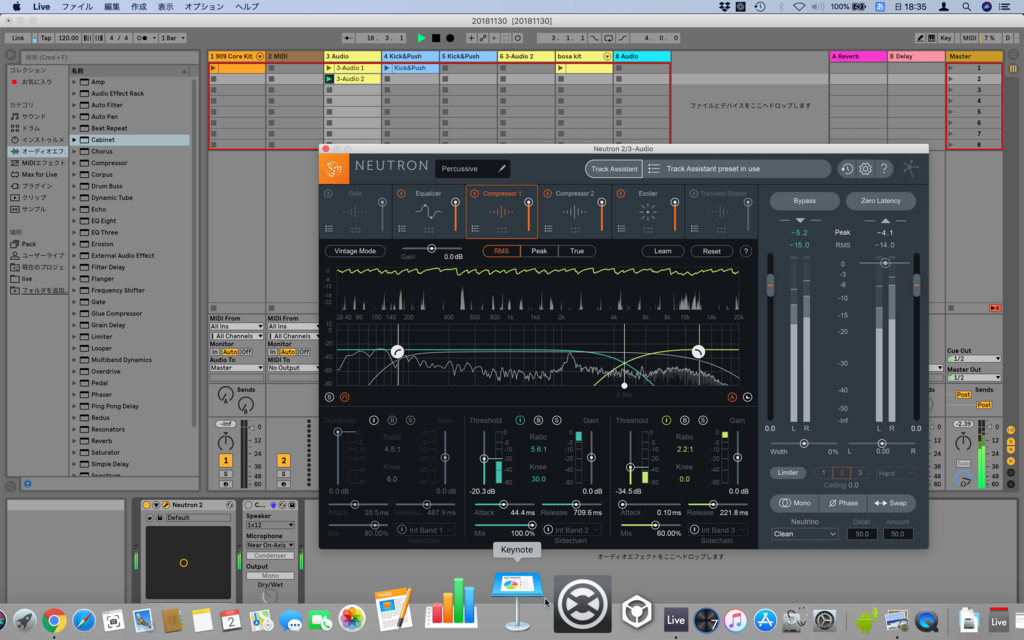
Task: Open Chrome from the Dock
Action: click(54, 620)
